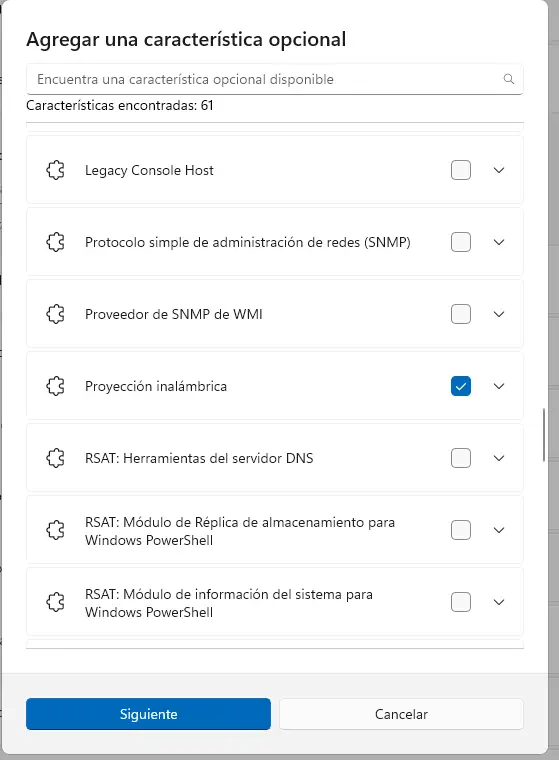This screenshot has height=760, width=559.
Task: Click the RSAT Réplica de almacenamiento icon
Action: 56,530
